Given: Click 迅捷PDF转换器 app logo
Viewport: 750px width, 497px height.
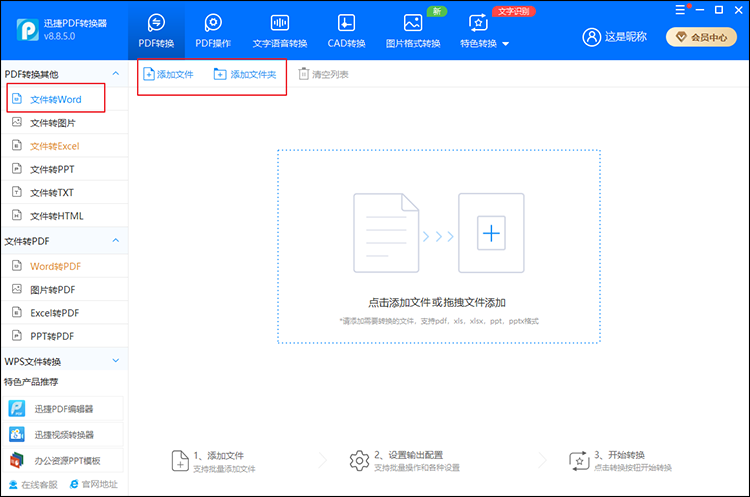Looking at the screenshot, I should point(28,30).
